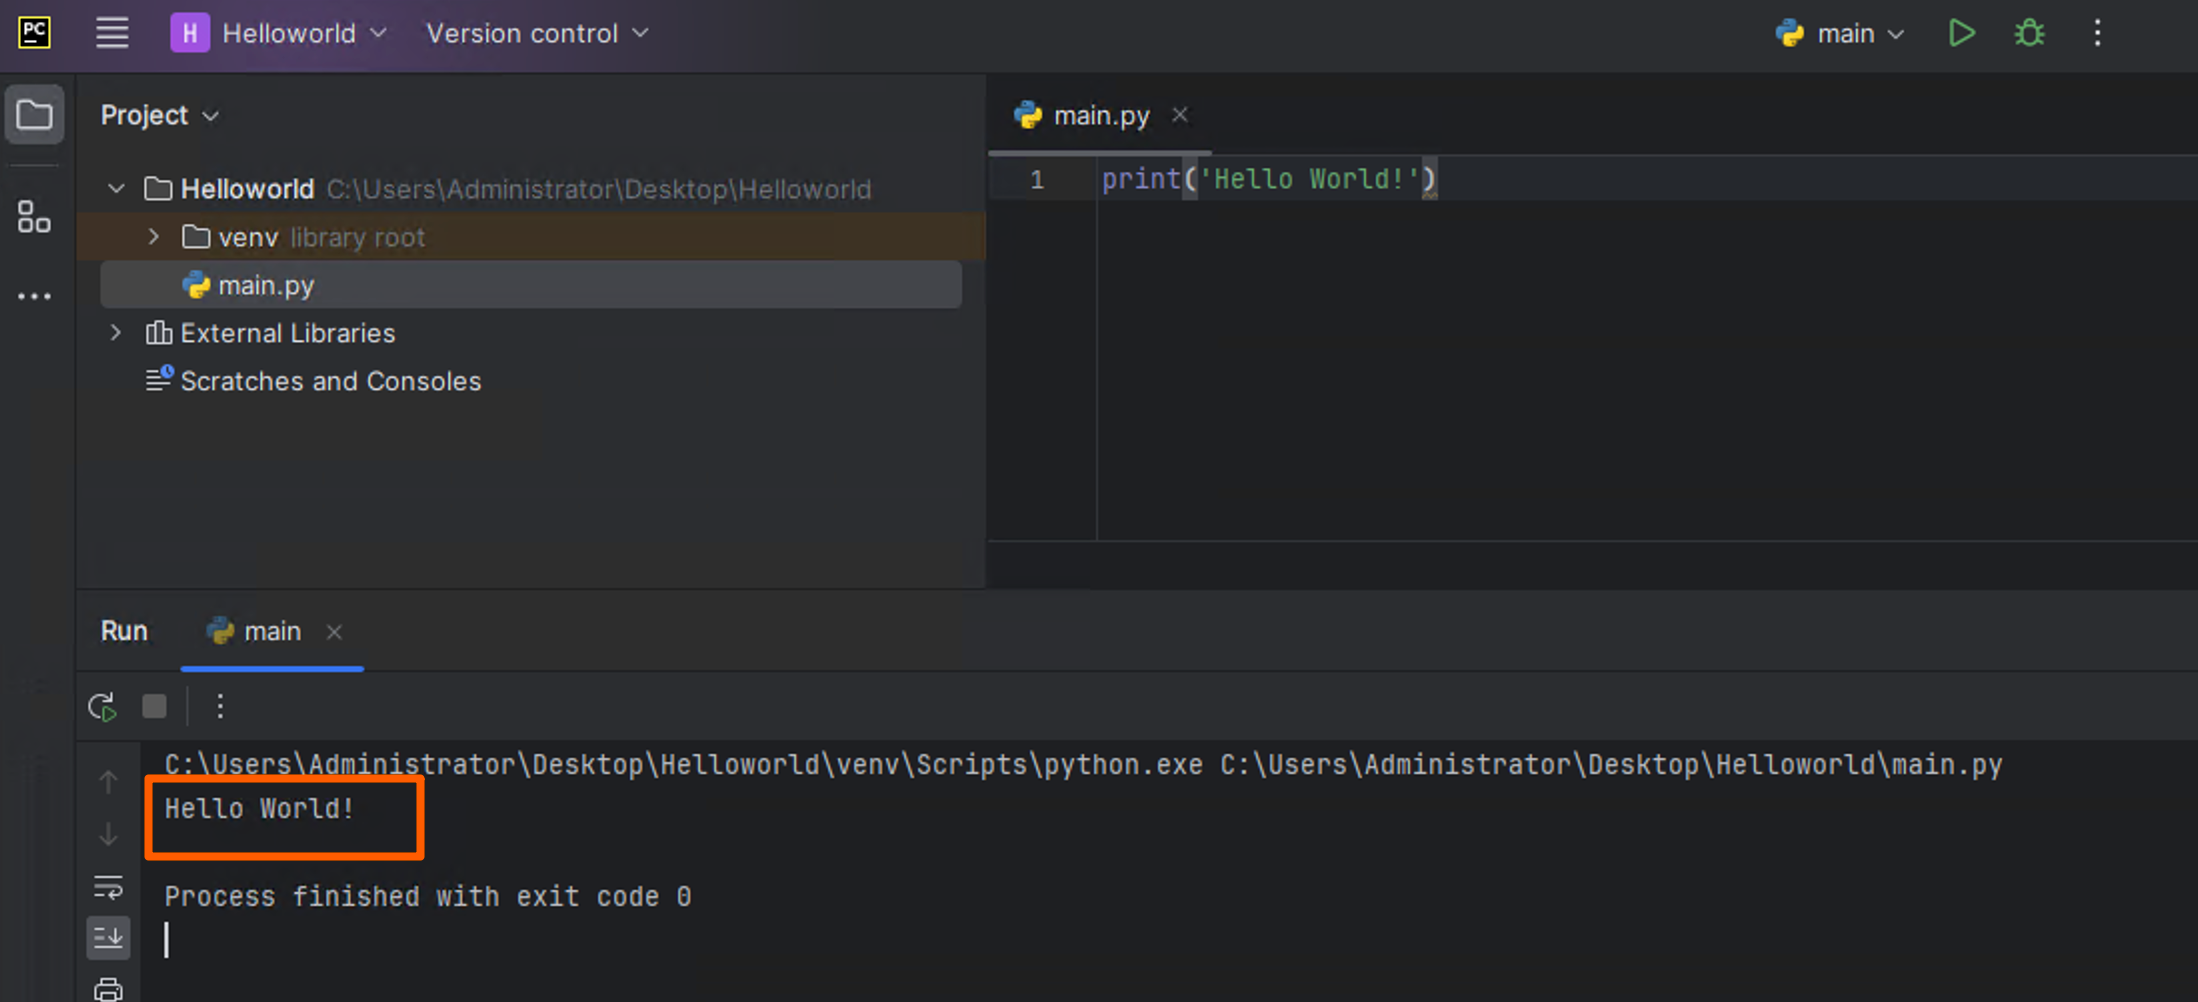The height and width of the screenshot is (1002, 2198).
Task: Toggle scroll to end in the console
Action: (108, 937)
